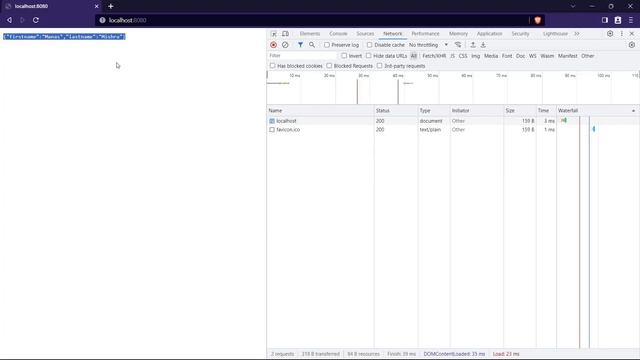Open DevTools settings gear

coord(610,34)
